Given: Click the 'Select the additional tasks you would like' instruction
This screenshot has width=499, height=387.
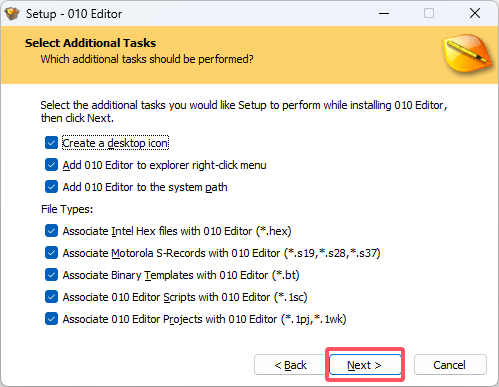Looking at the screenshot, I should point(244,112).
